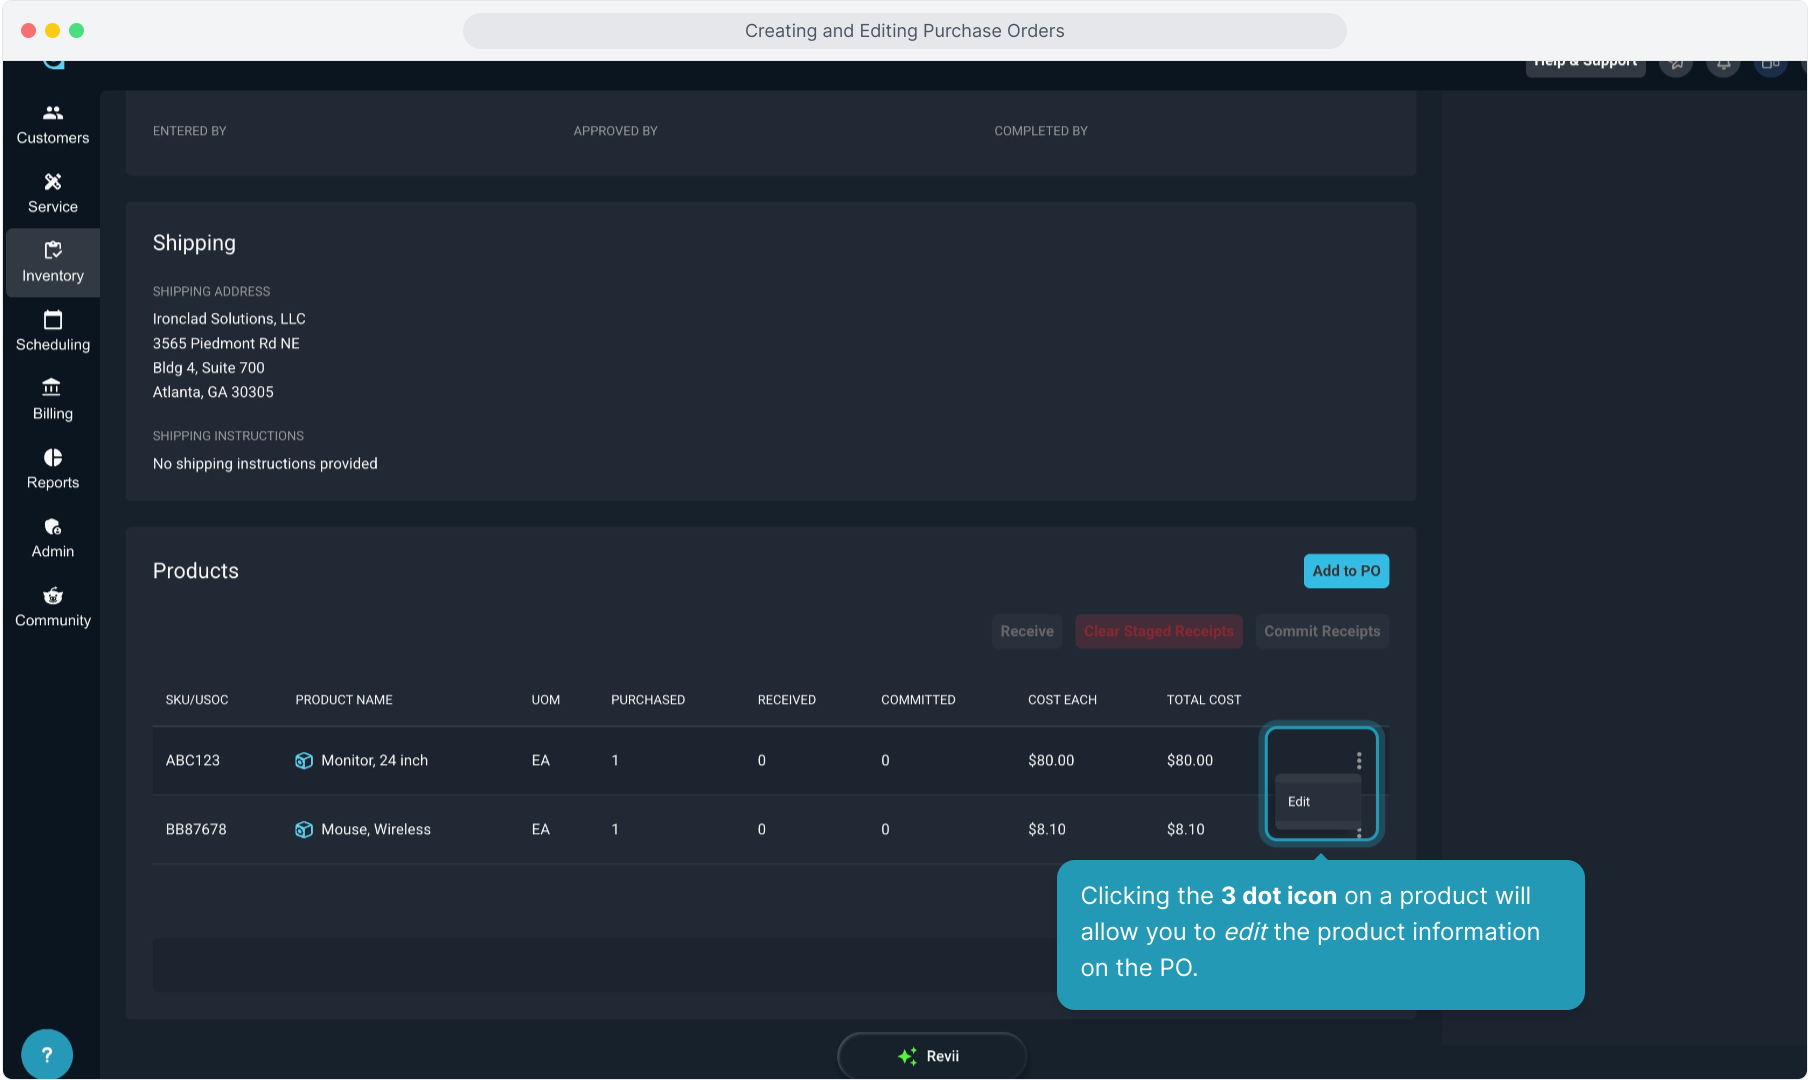This screenshot has width=1810, height=1080.
Task: Select the Inventory sidebar icon
Action: point(52,262)
